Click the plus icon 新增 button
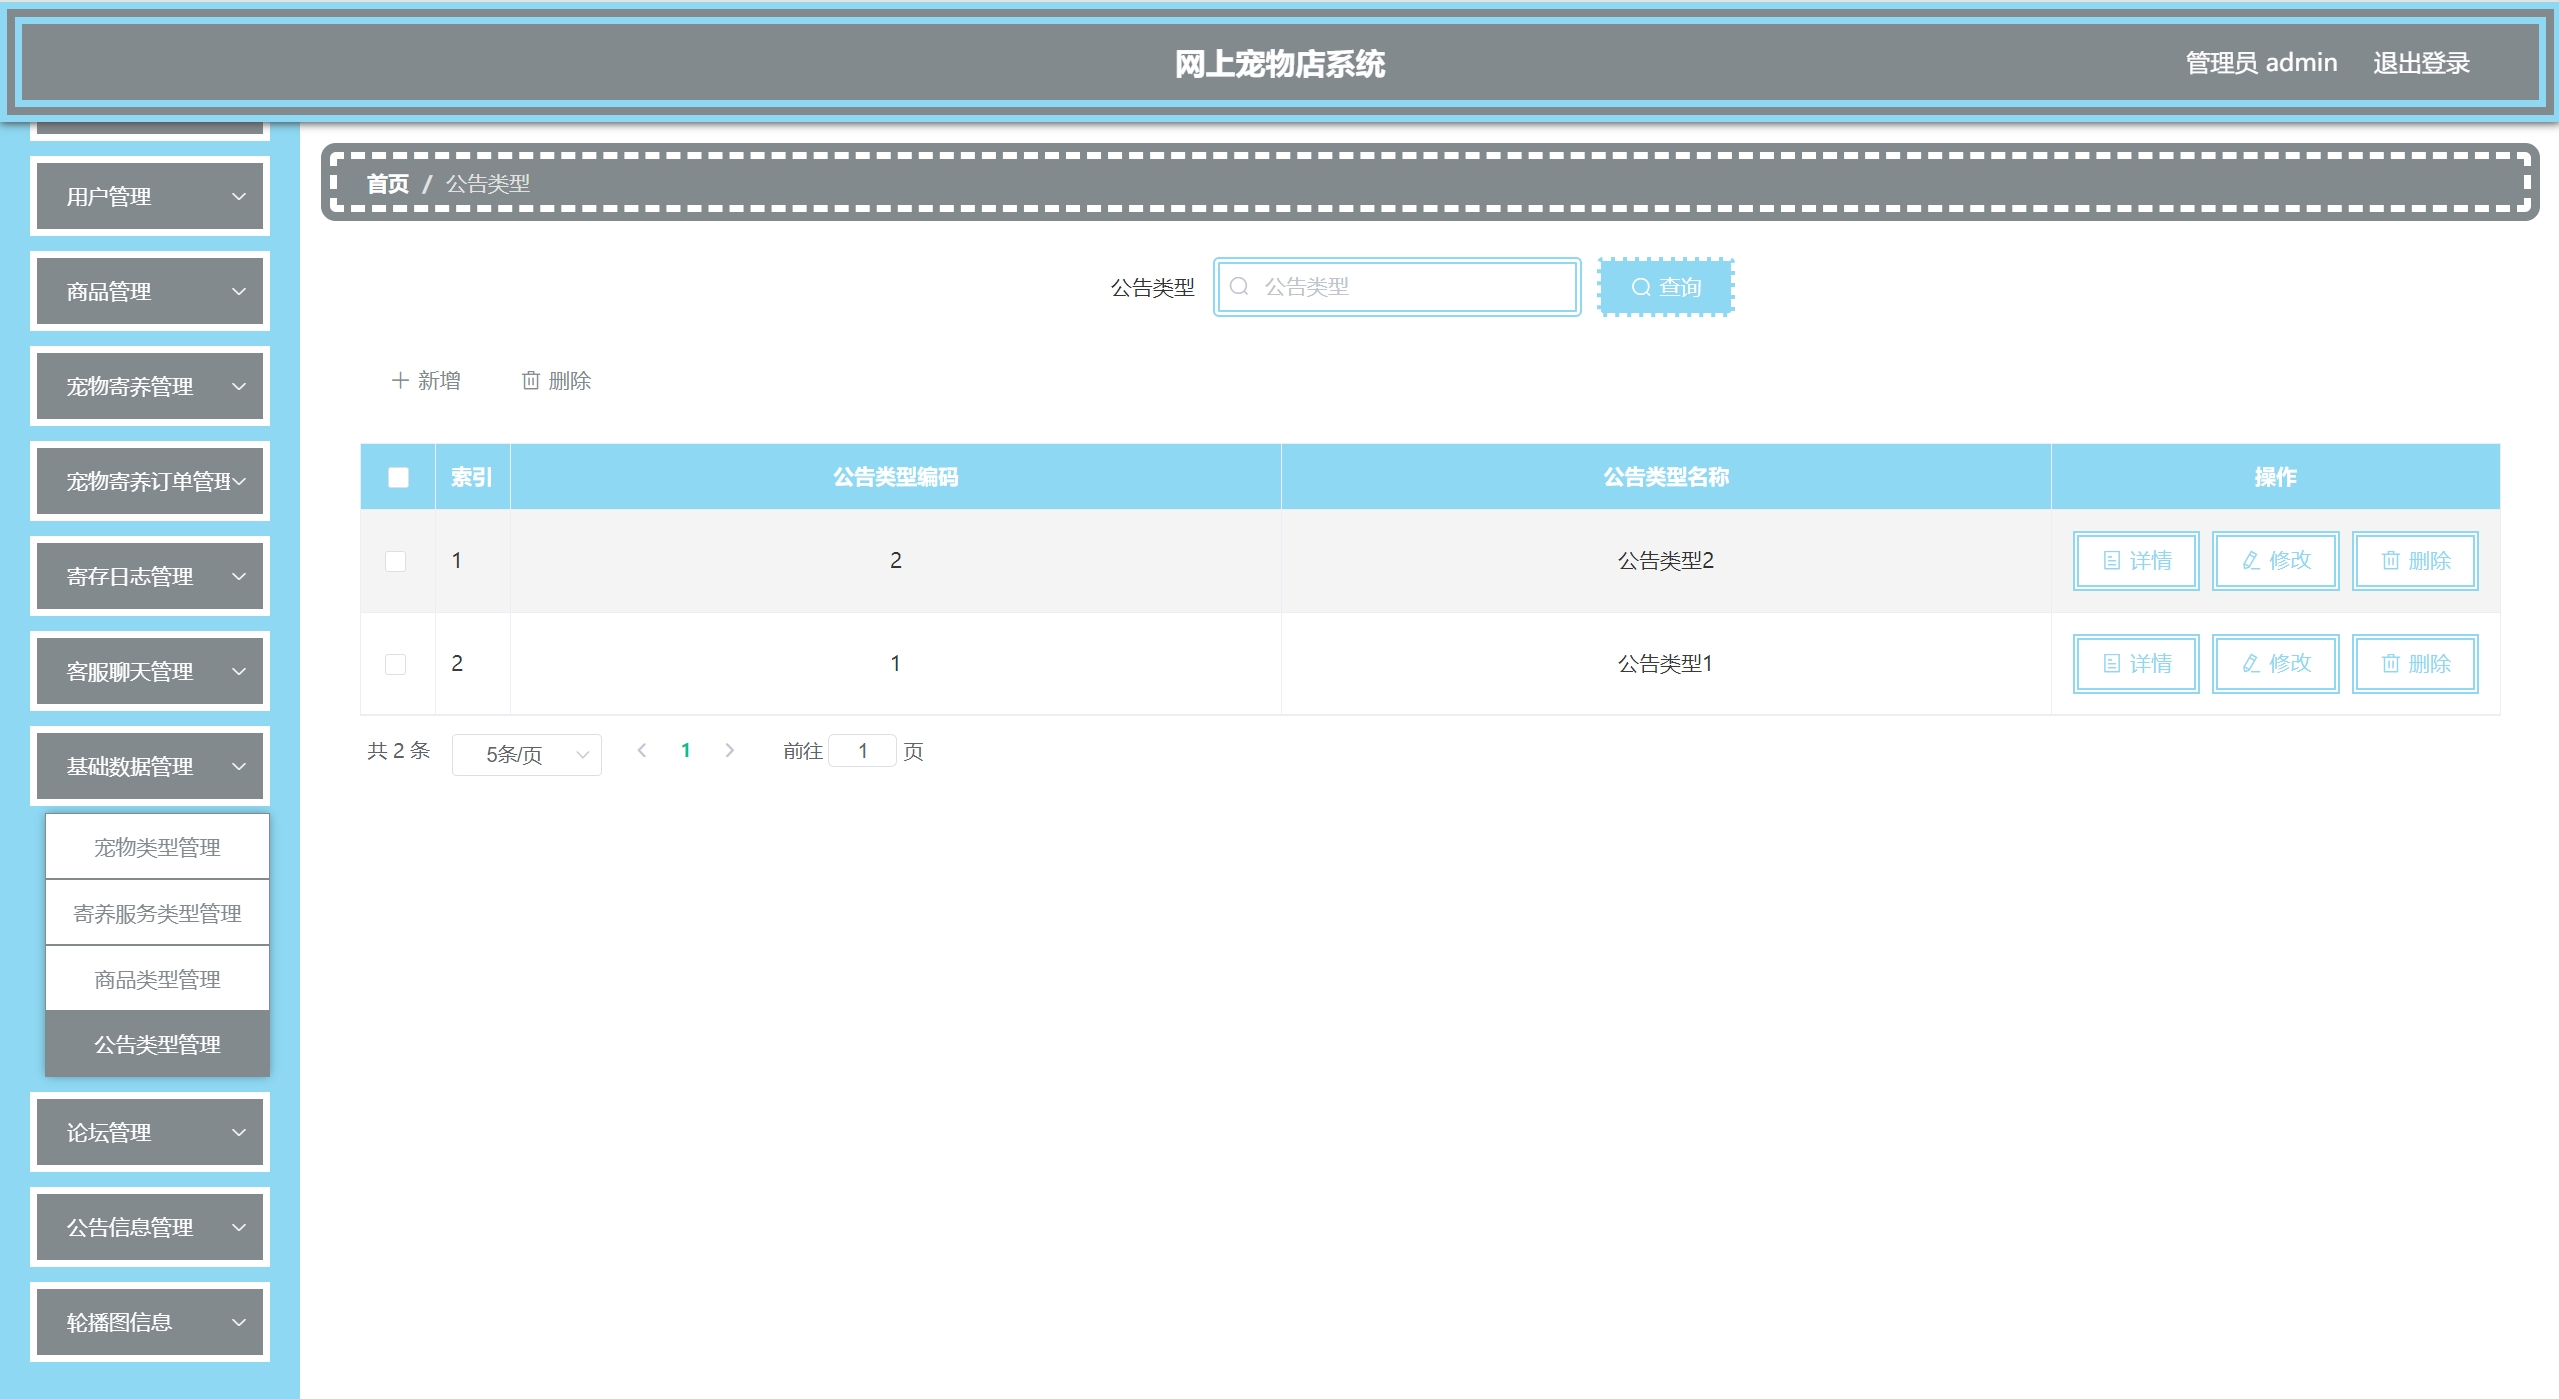The image size is (2559, 1399). [x=426, y=381]
